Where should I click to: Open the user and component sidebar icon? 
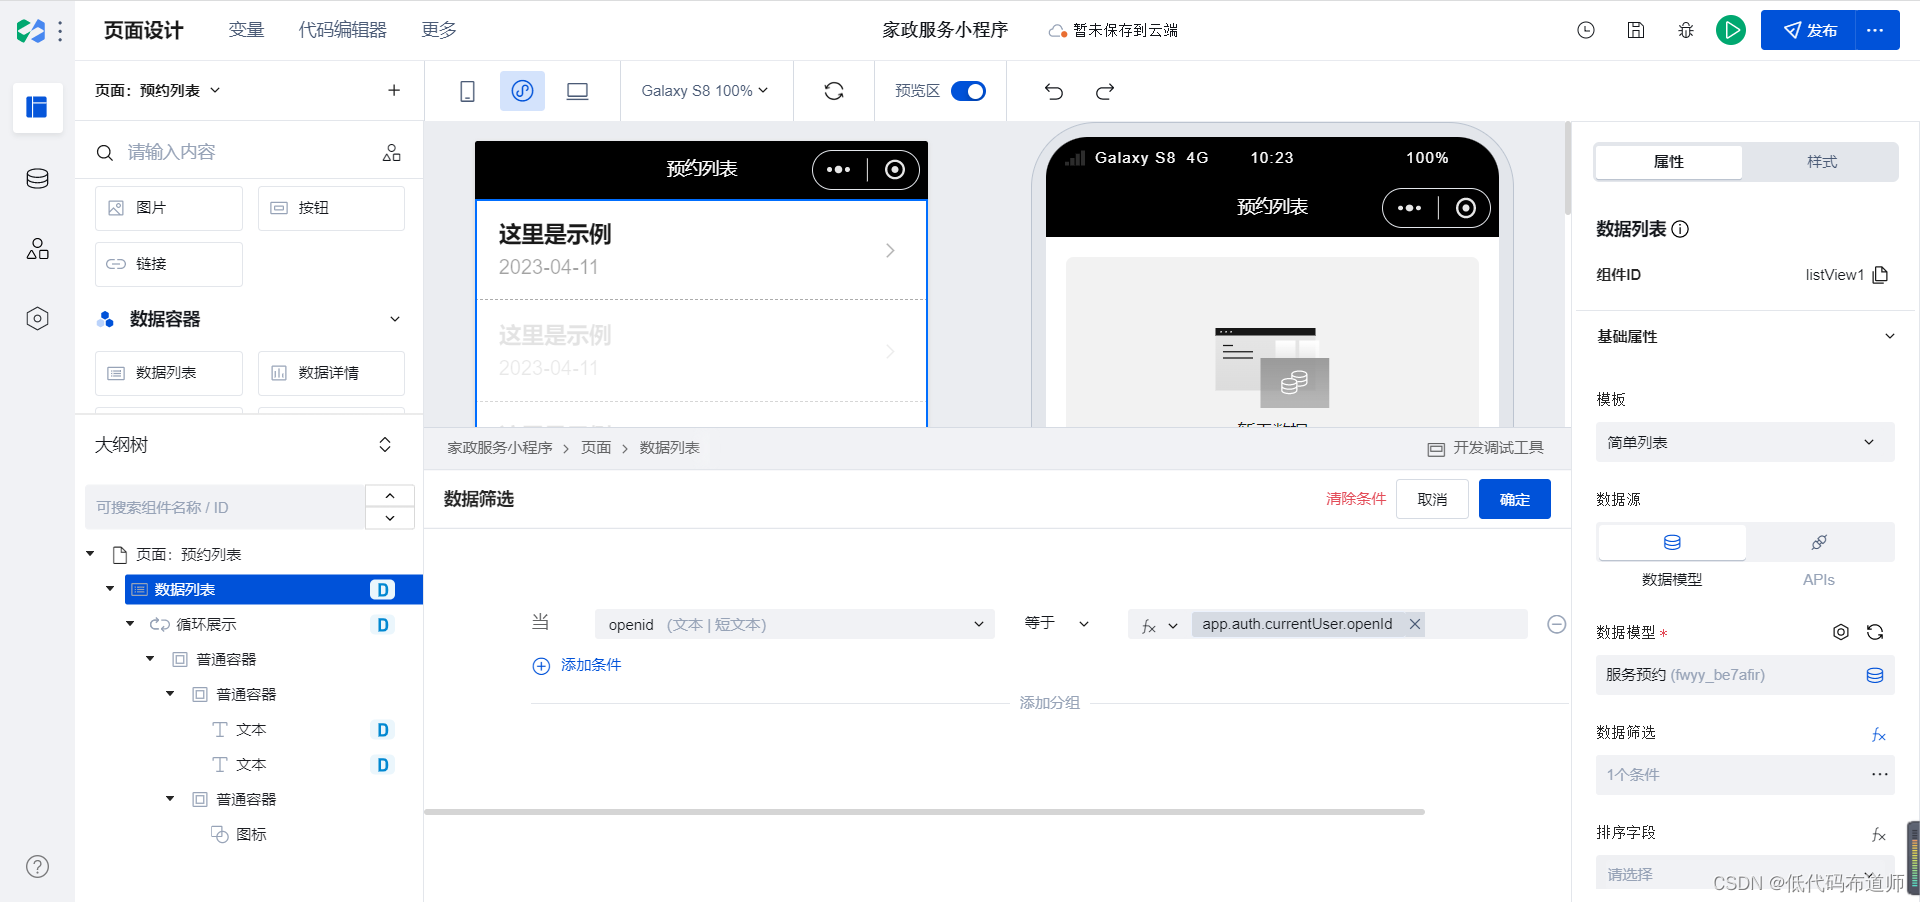(x=37, y=249)
